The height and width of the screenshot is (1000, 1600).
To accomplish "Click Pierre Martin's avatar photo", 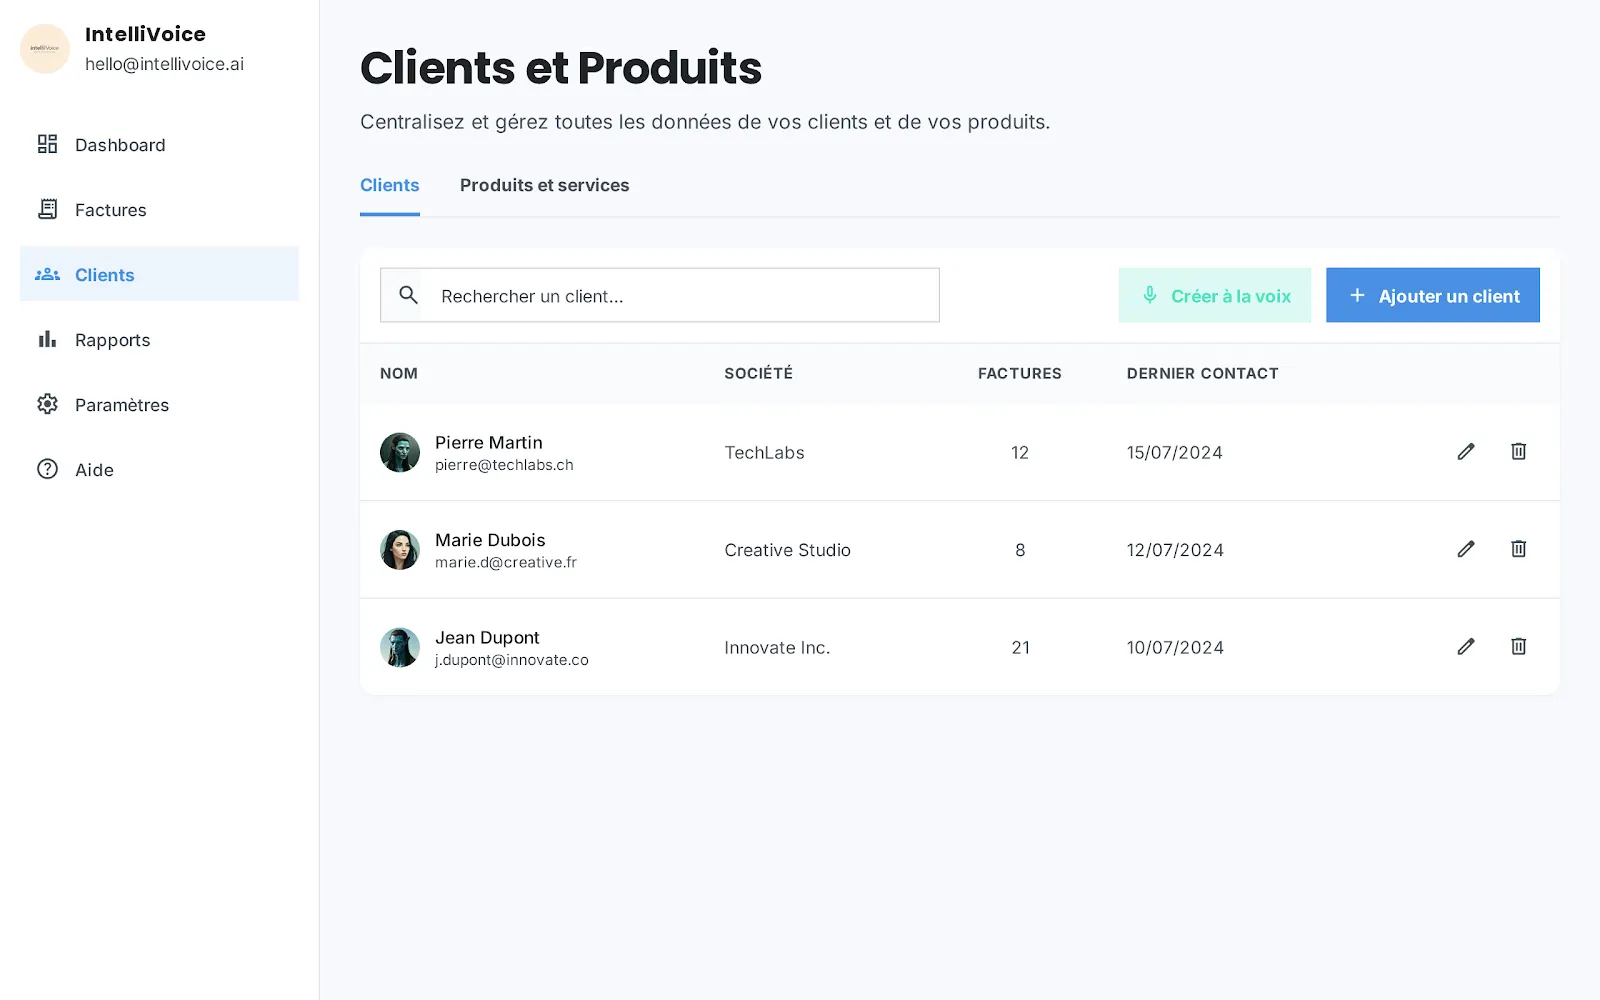I will point(400,453).
